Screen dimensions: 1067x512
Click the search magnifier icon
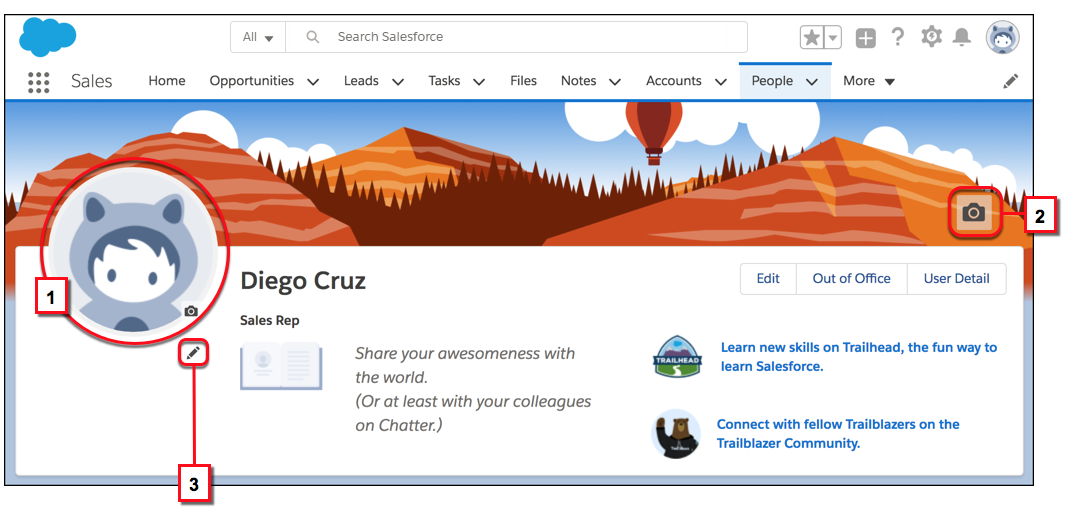tap(312, 37)
